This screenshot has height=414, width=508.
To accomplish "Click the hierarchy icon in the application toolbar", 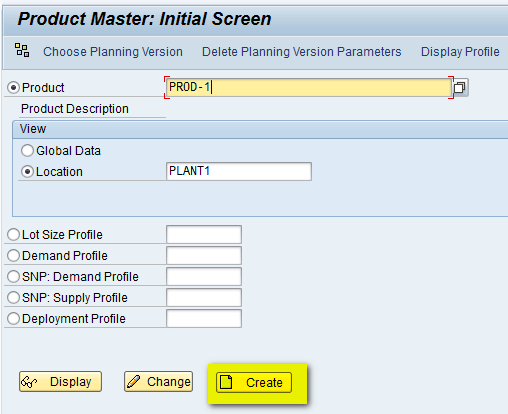I will (x=22, y=50).
